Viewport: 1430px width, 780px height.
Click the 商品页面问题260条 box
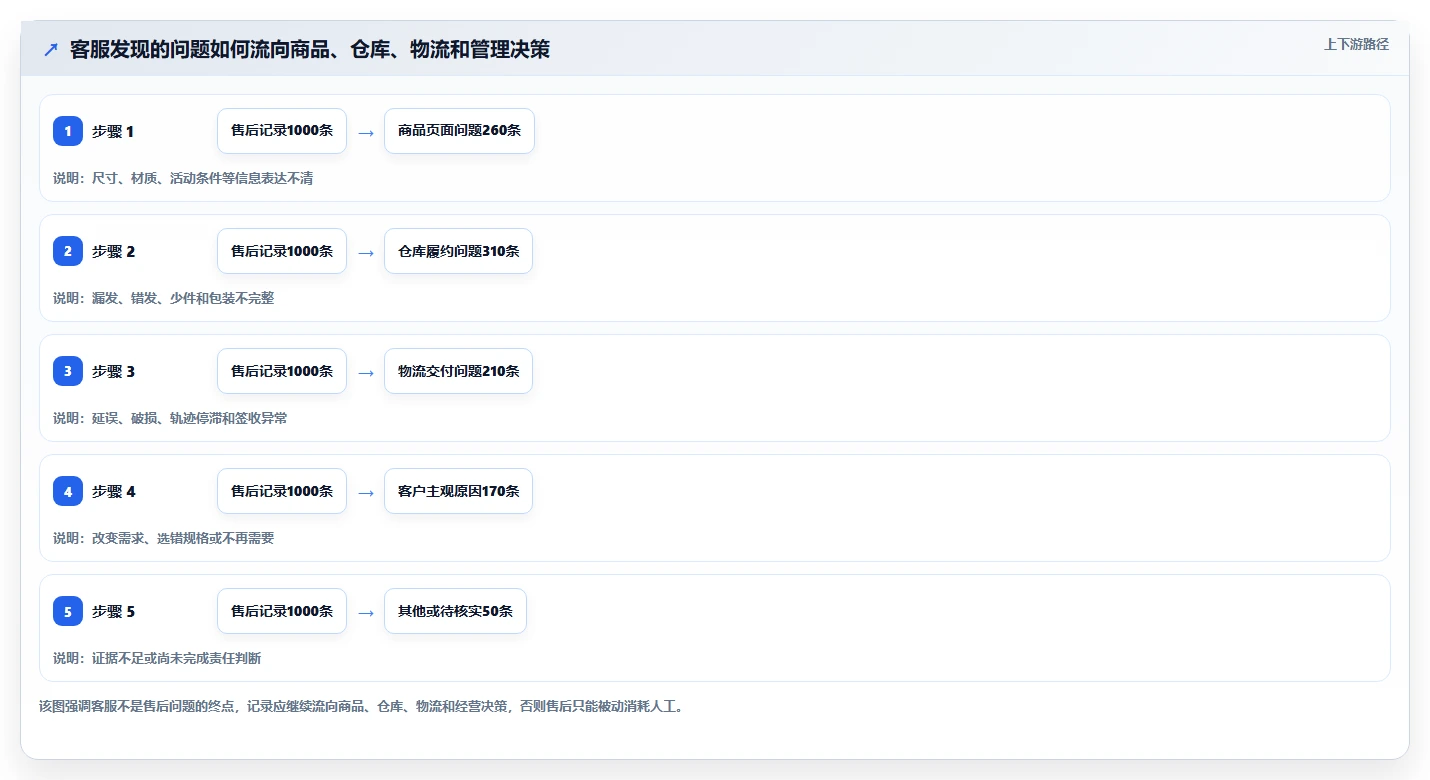click(459, 131)
